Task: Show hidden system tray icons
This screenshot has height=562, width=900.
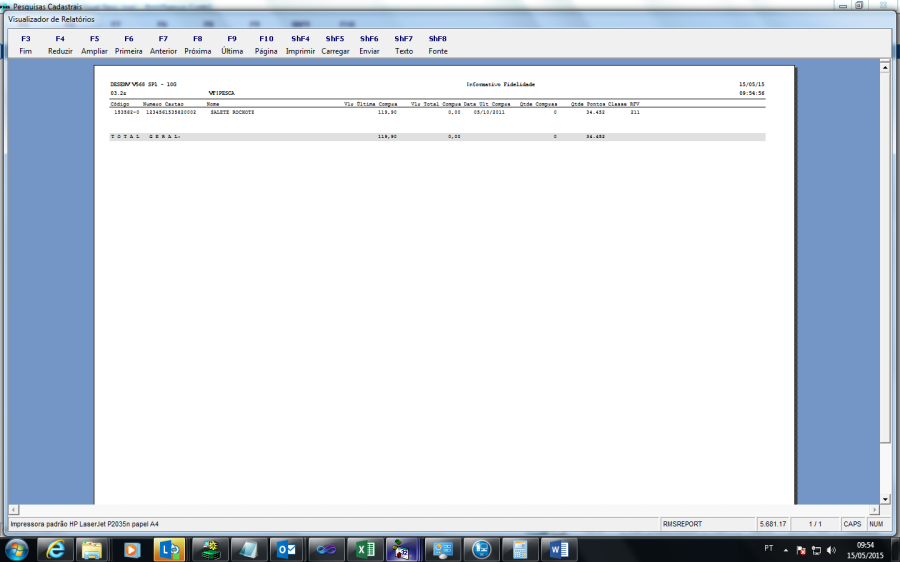Action: pos(786,550)
